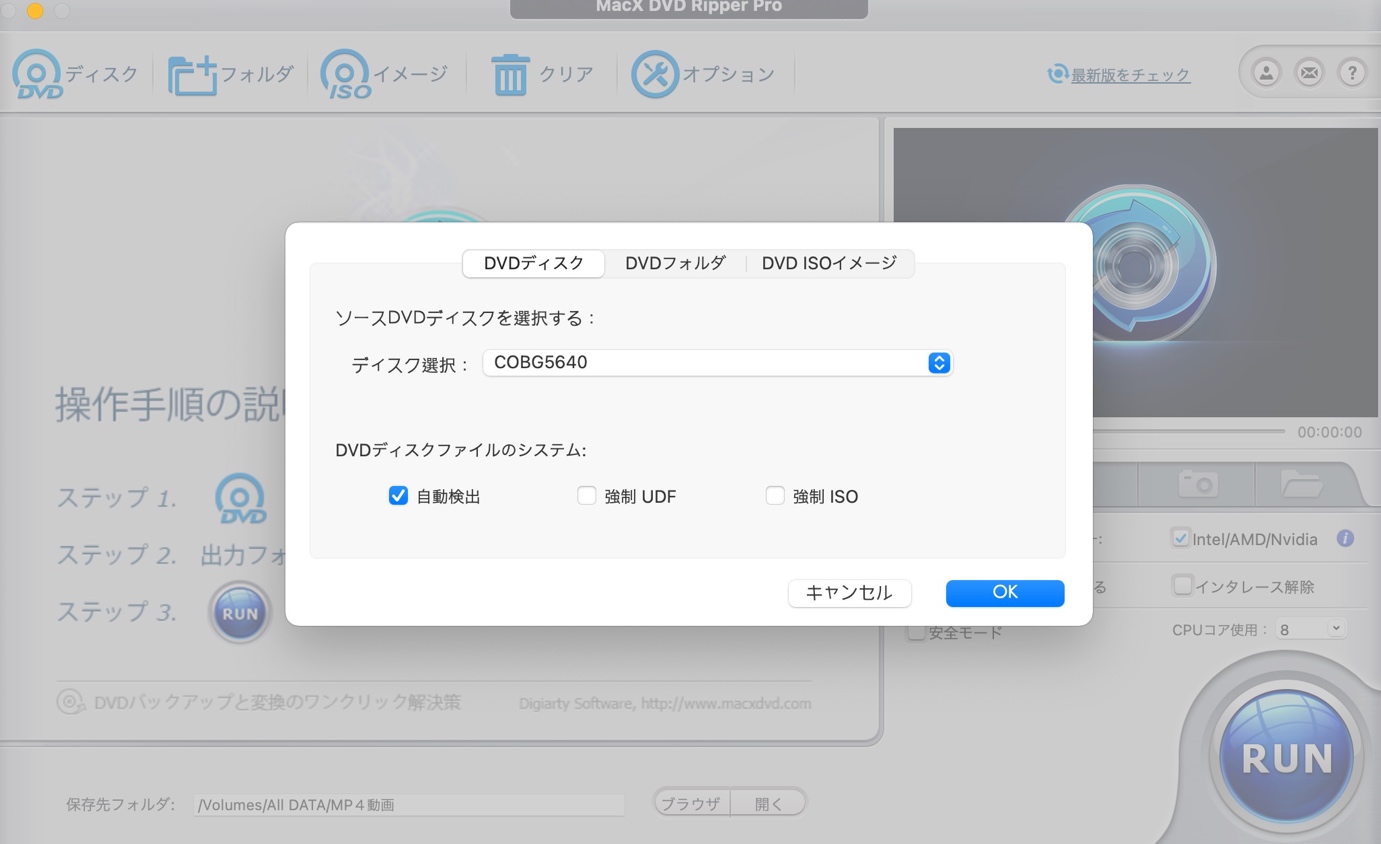Open the CPUコア使用 dropdown
The width and height of the screenshot is (1381, 844).
(1310, 629)
